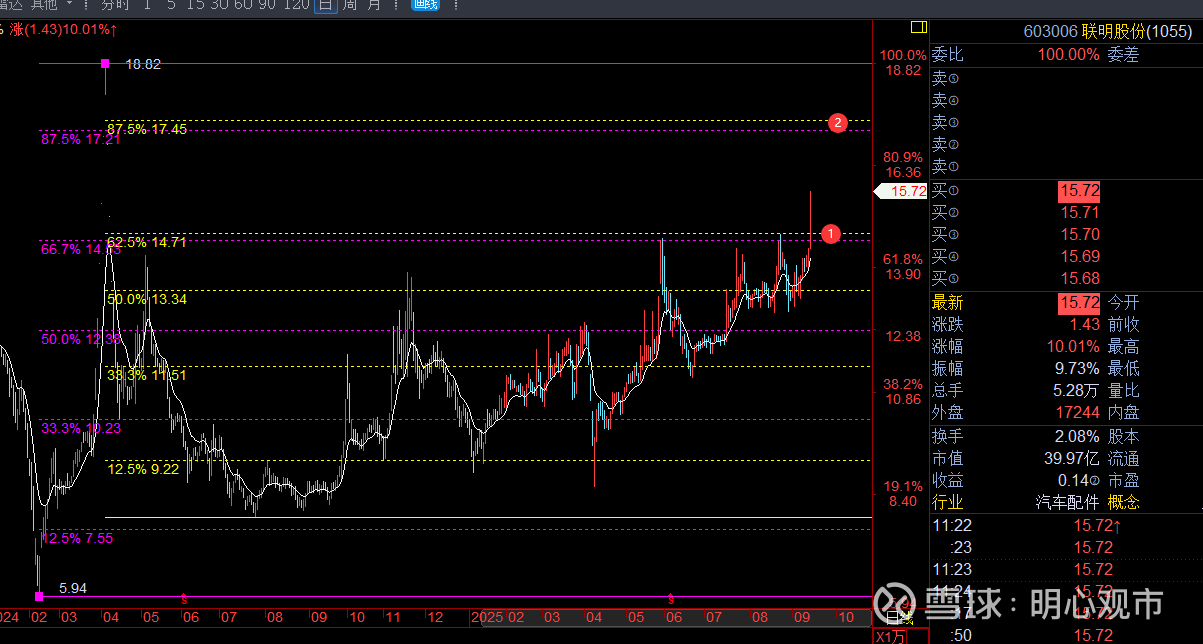Click the 15.72 current price flag marker
Viewport: 1203px width, 644px height.
pos(901,191)
